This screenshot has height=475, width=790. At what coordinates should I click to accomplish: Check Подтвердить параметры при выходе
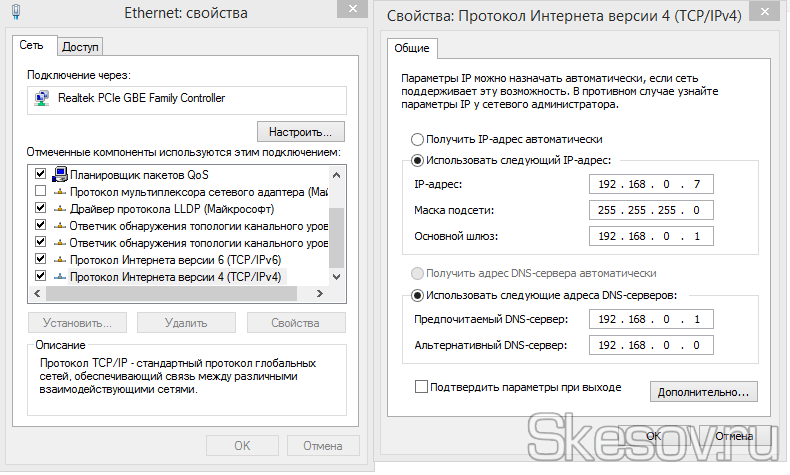point(421,387)
